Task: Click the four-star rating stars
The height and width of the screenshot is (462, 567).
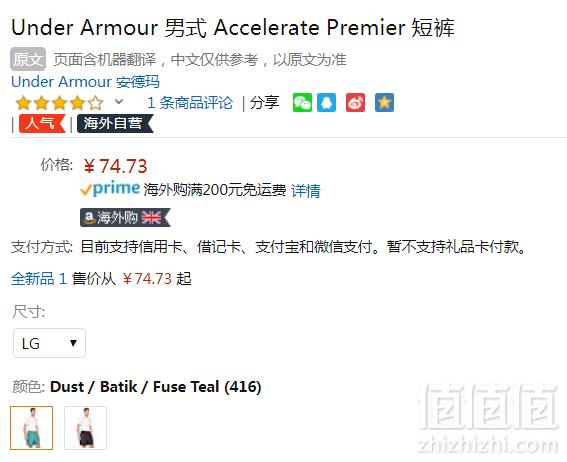Action: [60, 103]
